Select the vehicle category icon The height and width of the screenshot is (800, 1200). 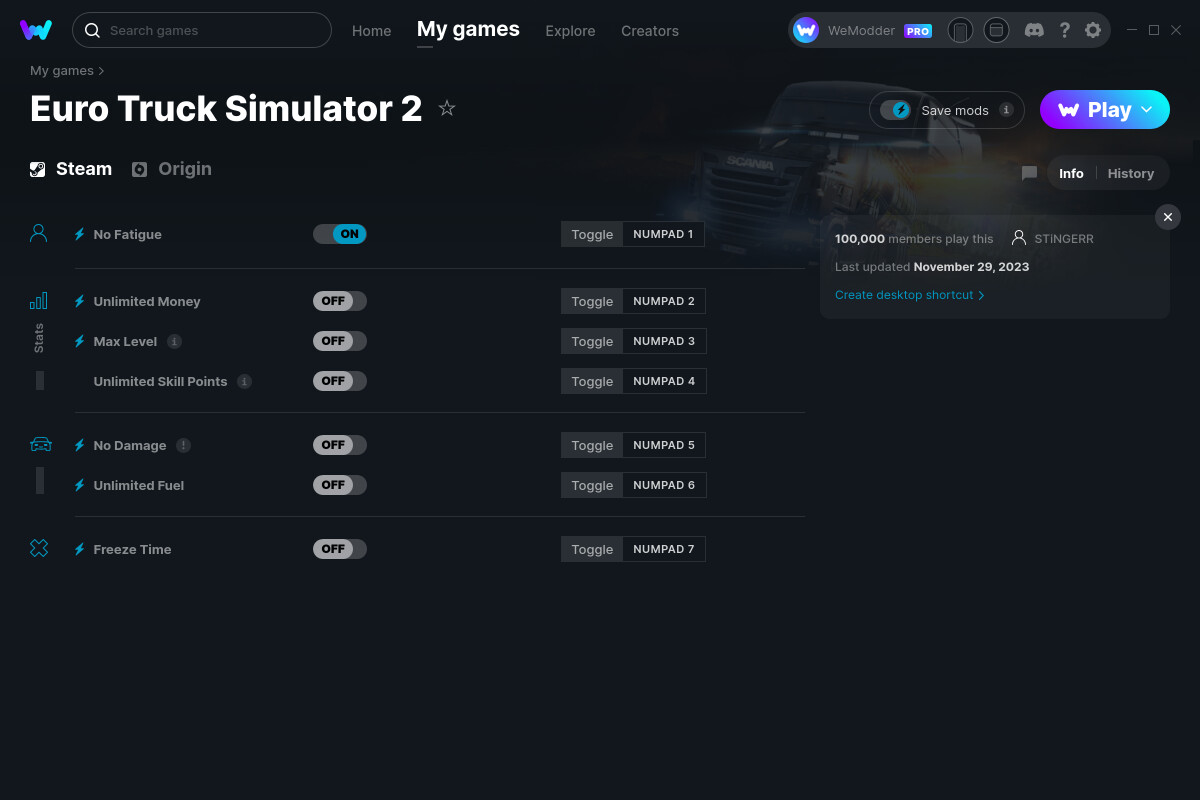[x=40, y=444]
